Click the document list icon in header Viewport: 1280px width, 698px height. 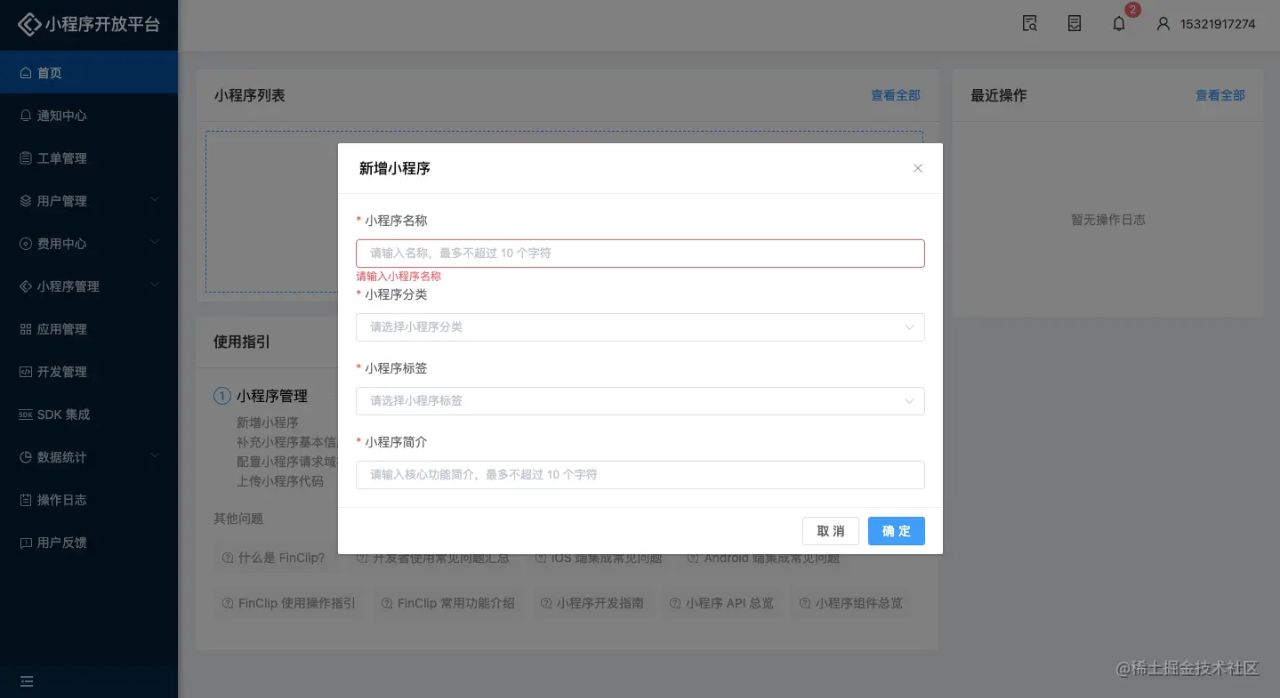pos(1074,24)
